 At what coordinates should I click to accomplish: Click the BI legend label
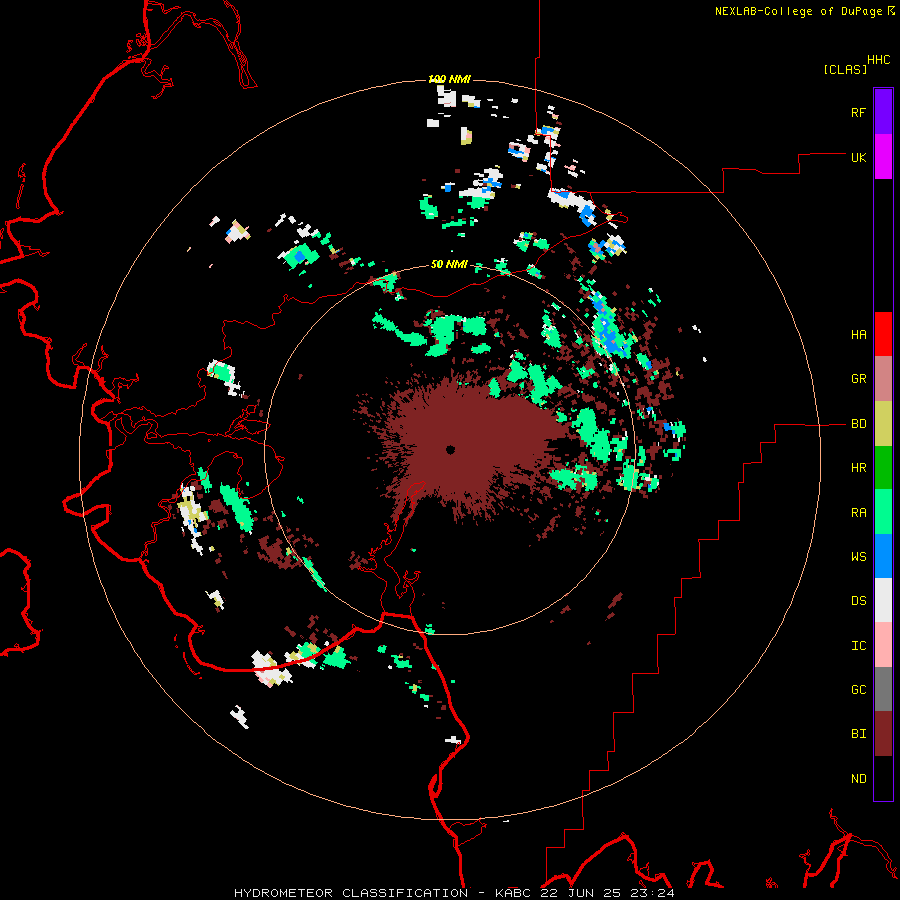point(858,734)
